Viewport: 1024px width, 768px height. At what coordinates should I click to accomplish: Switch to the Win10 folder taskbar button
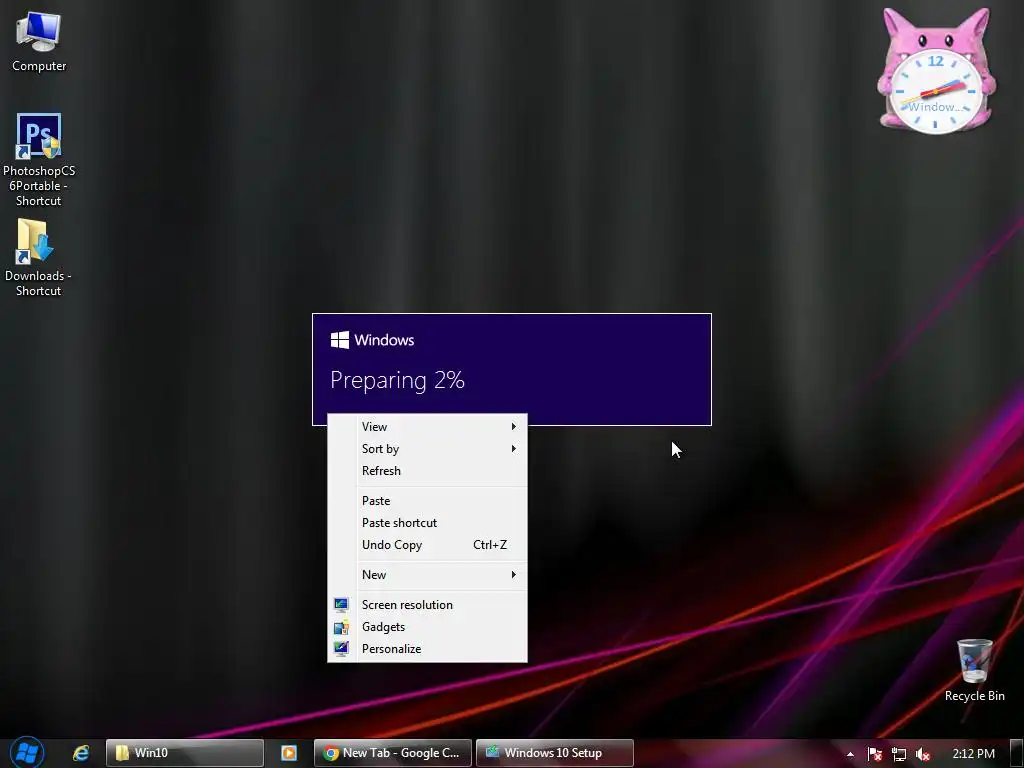click(x=185, y=753)
